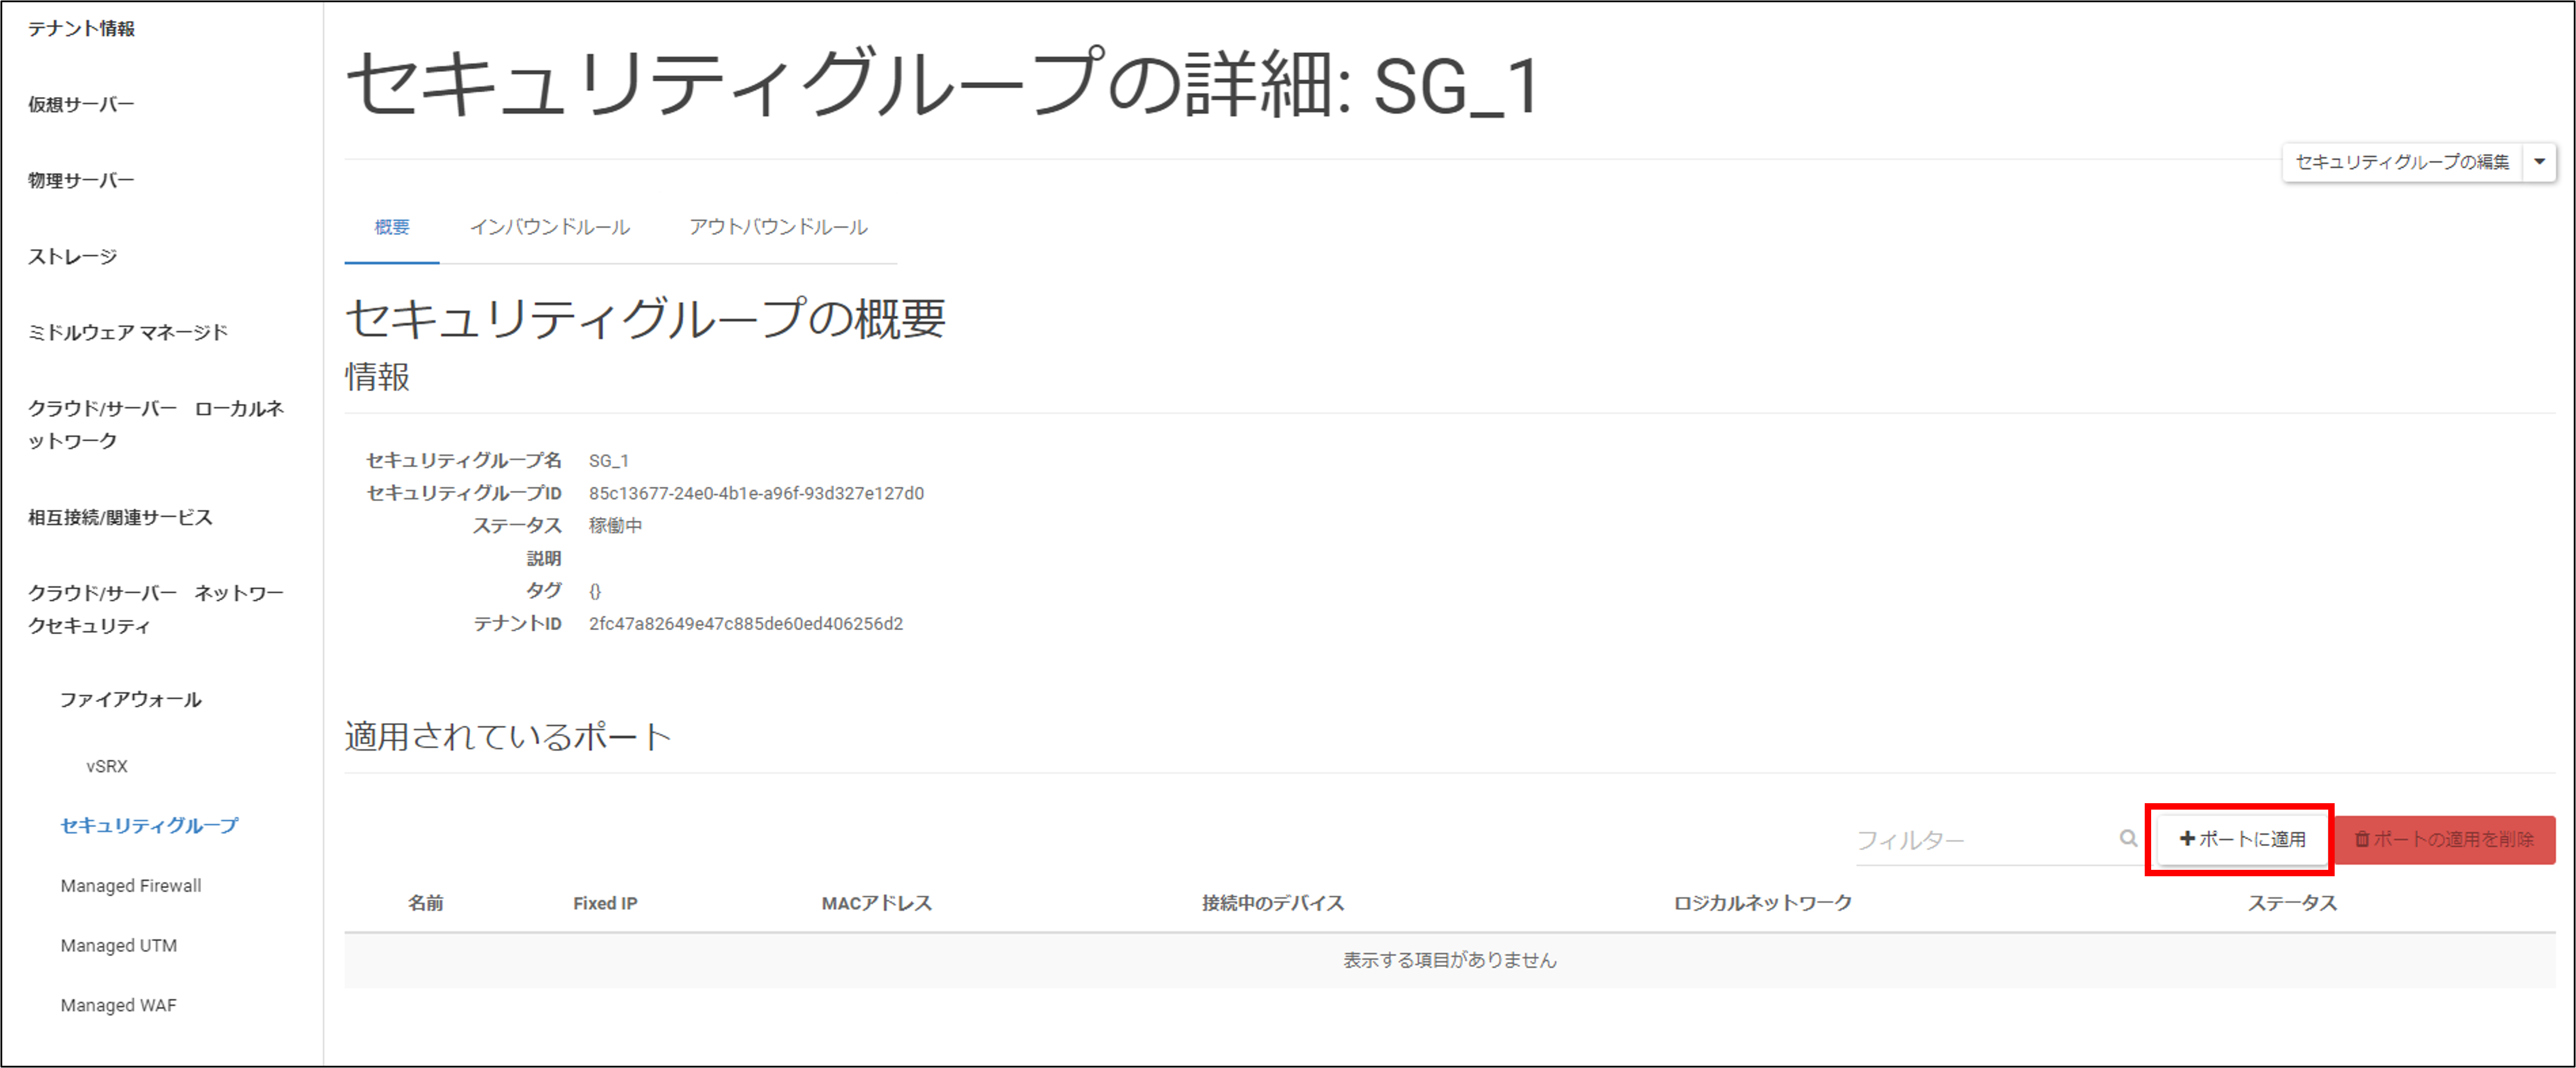Click the filter search magnifier icon
This screenshot has width=2576, height=1068.
(2128, 838)
